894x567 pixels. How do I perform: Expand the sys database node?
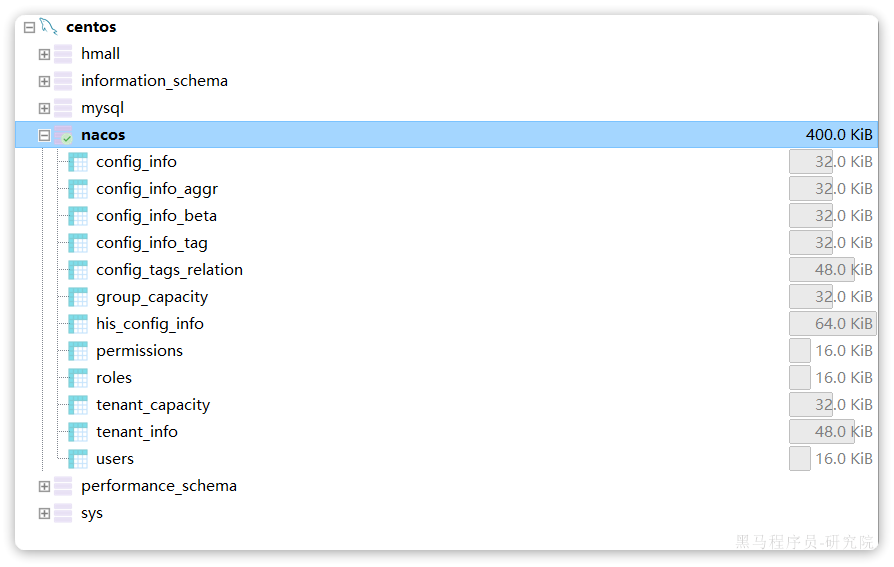(44, 513)
